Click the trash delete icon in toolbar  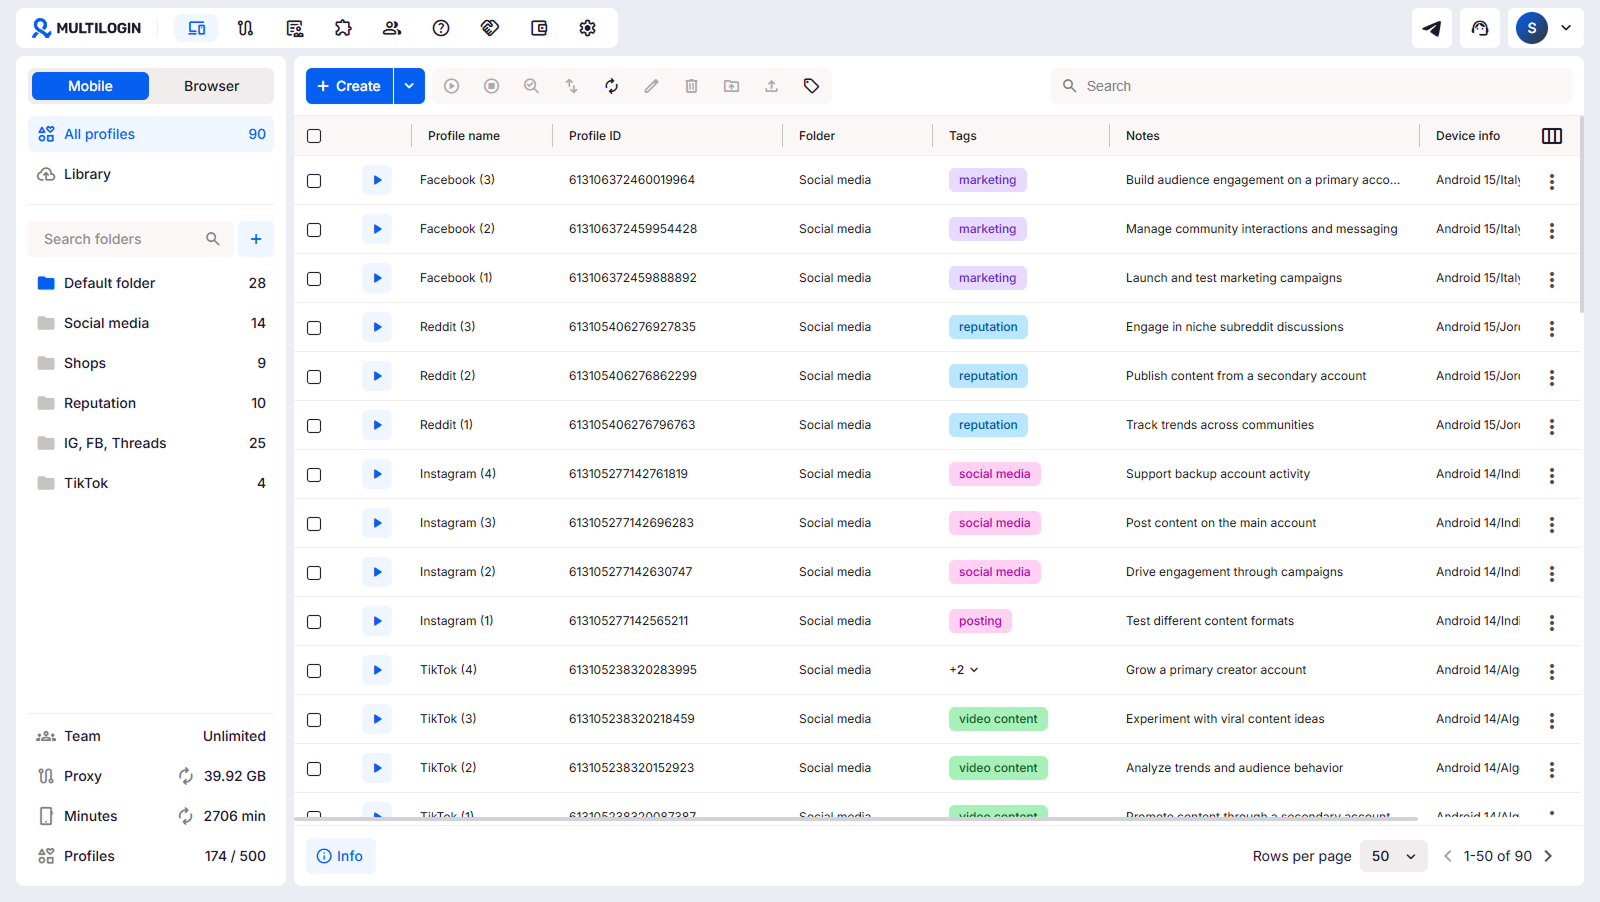click(x=691, y=86)
